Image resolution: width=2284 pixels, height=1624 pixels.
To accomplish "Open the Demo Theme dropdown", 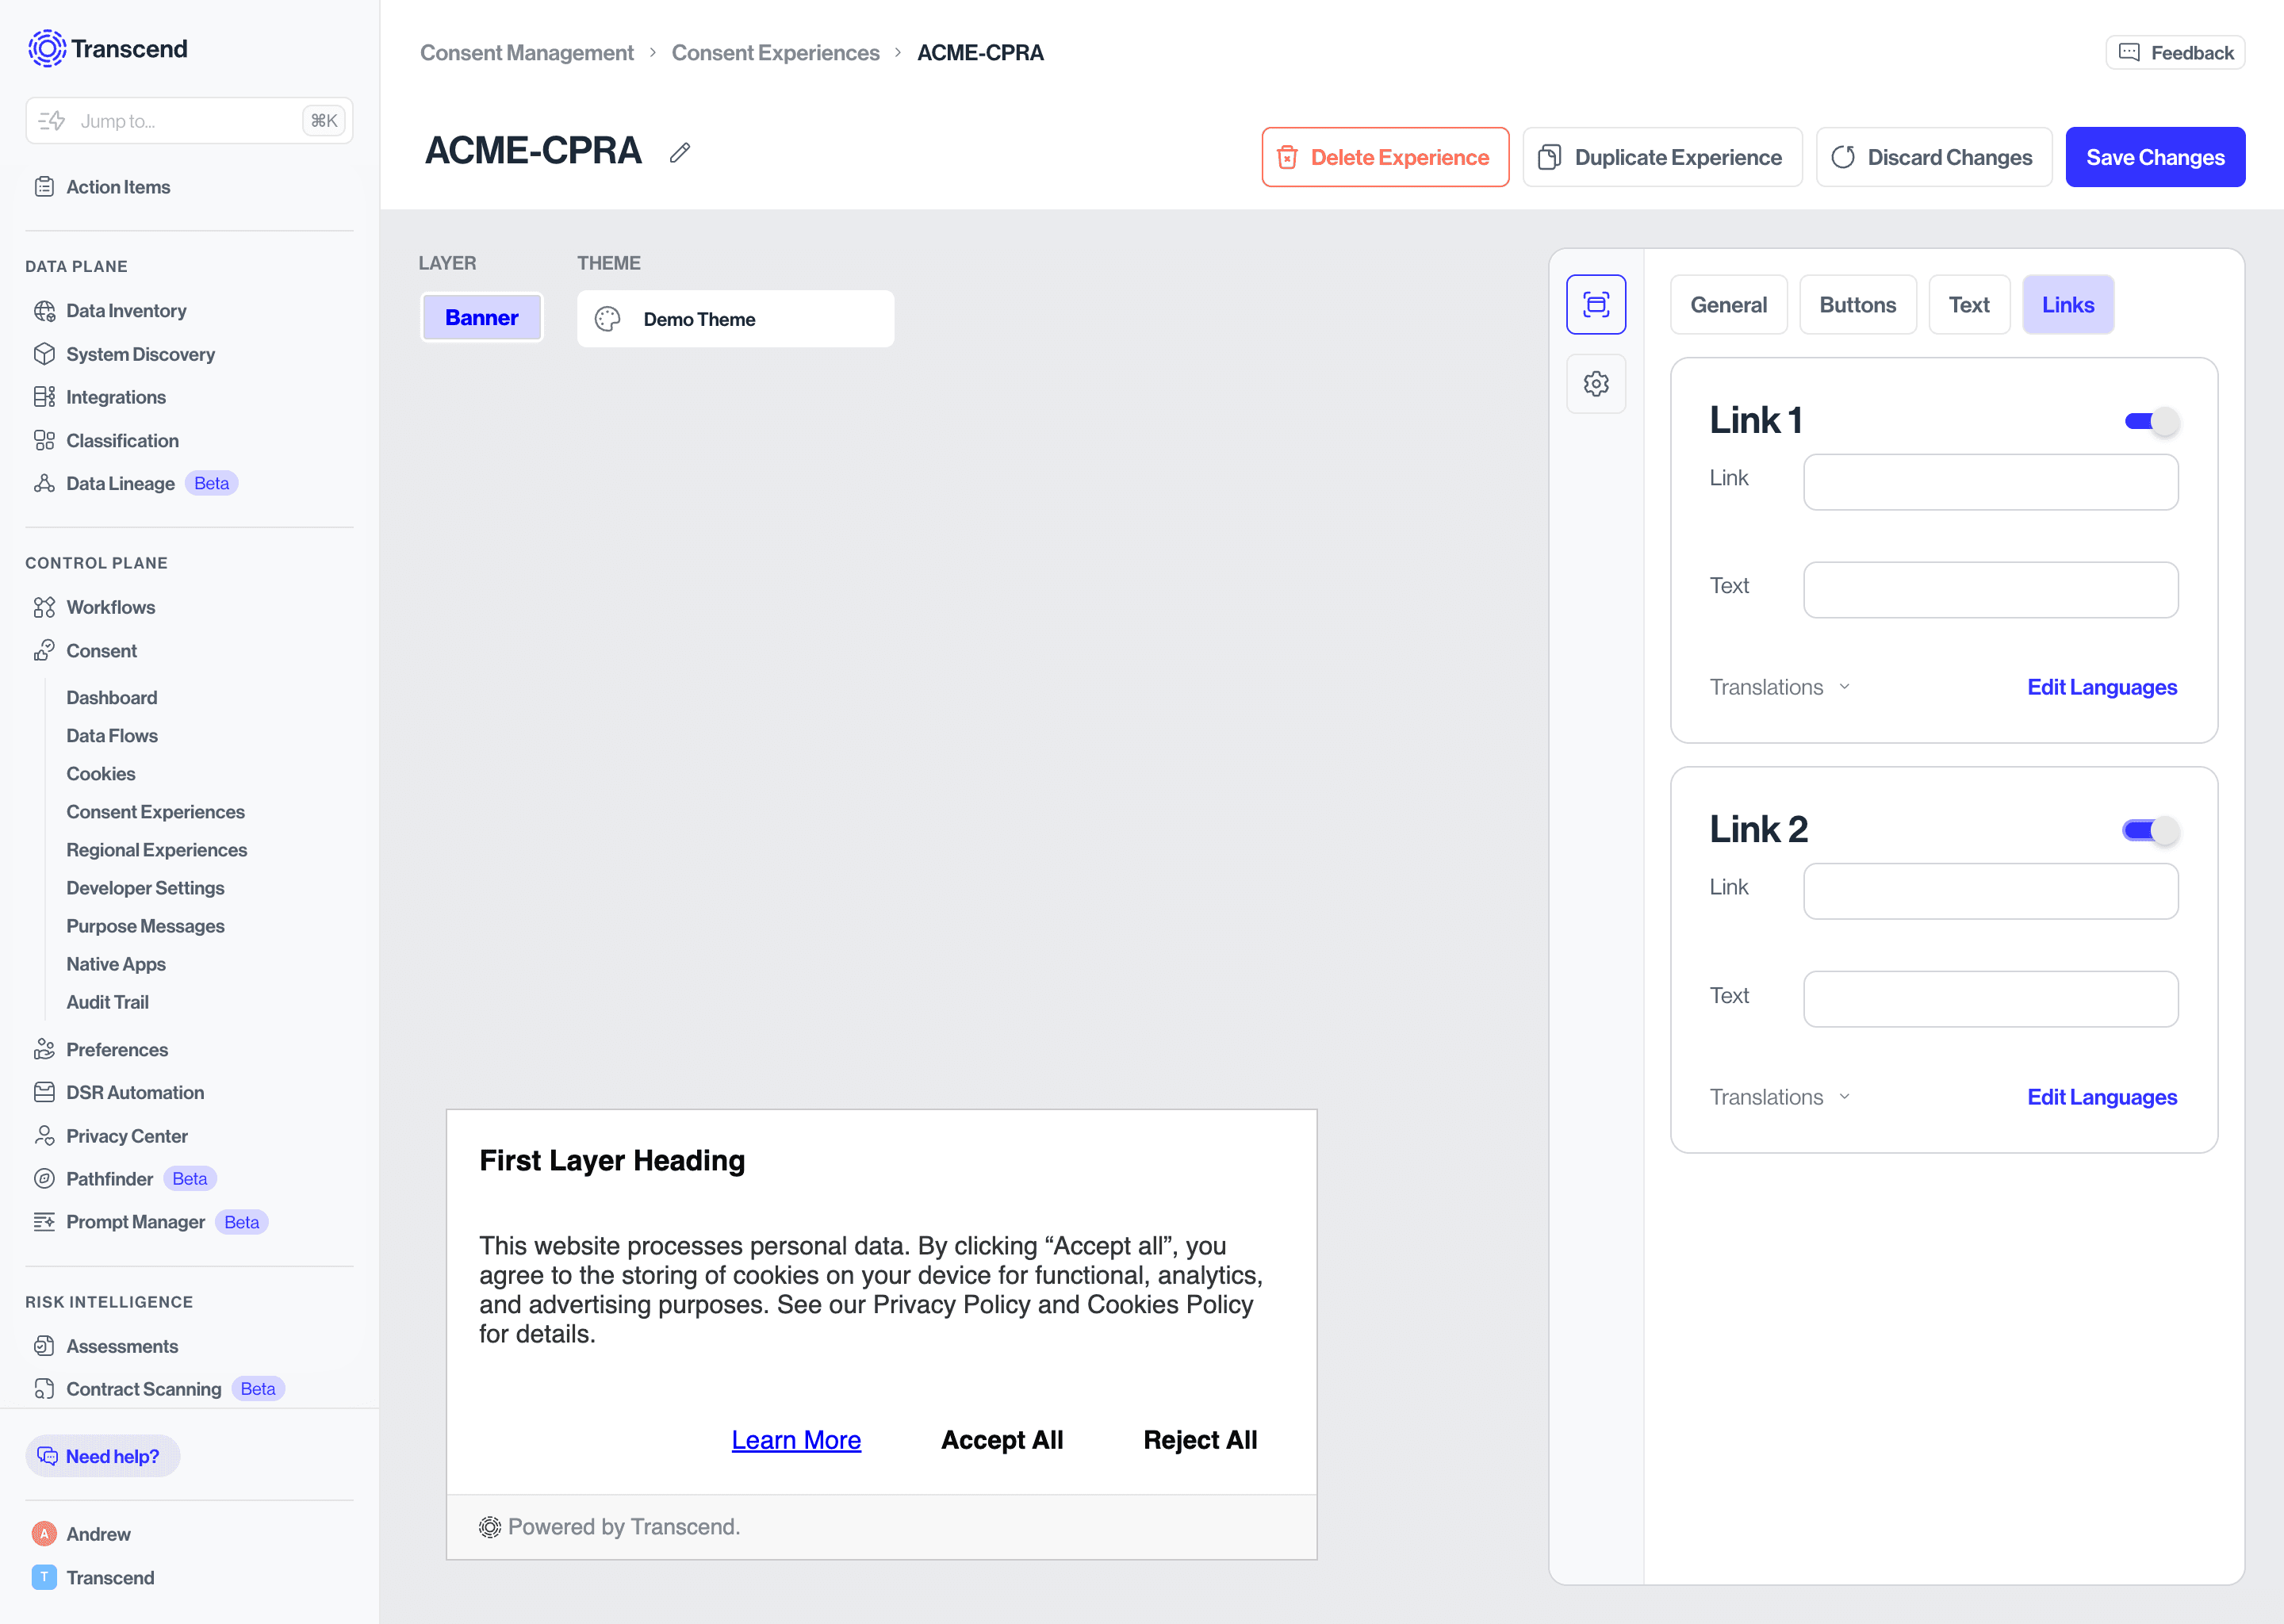I will click(735, 319).
